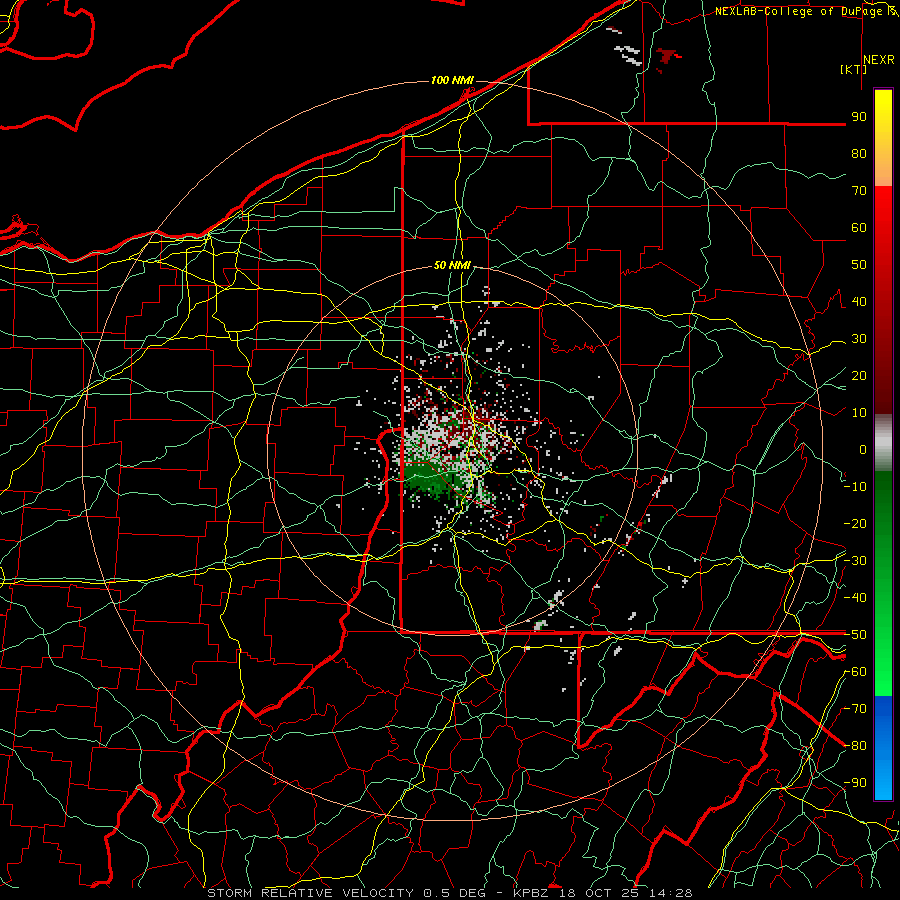
Task: Click the 0 value on the velocity scale
Action: click(x=863, y=449)
